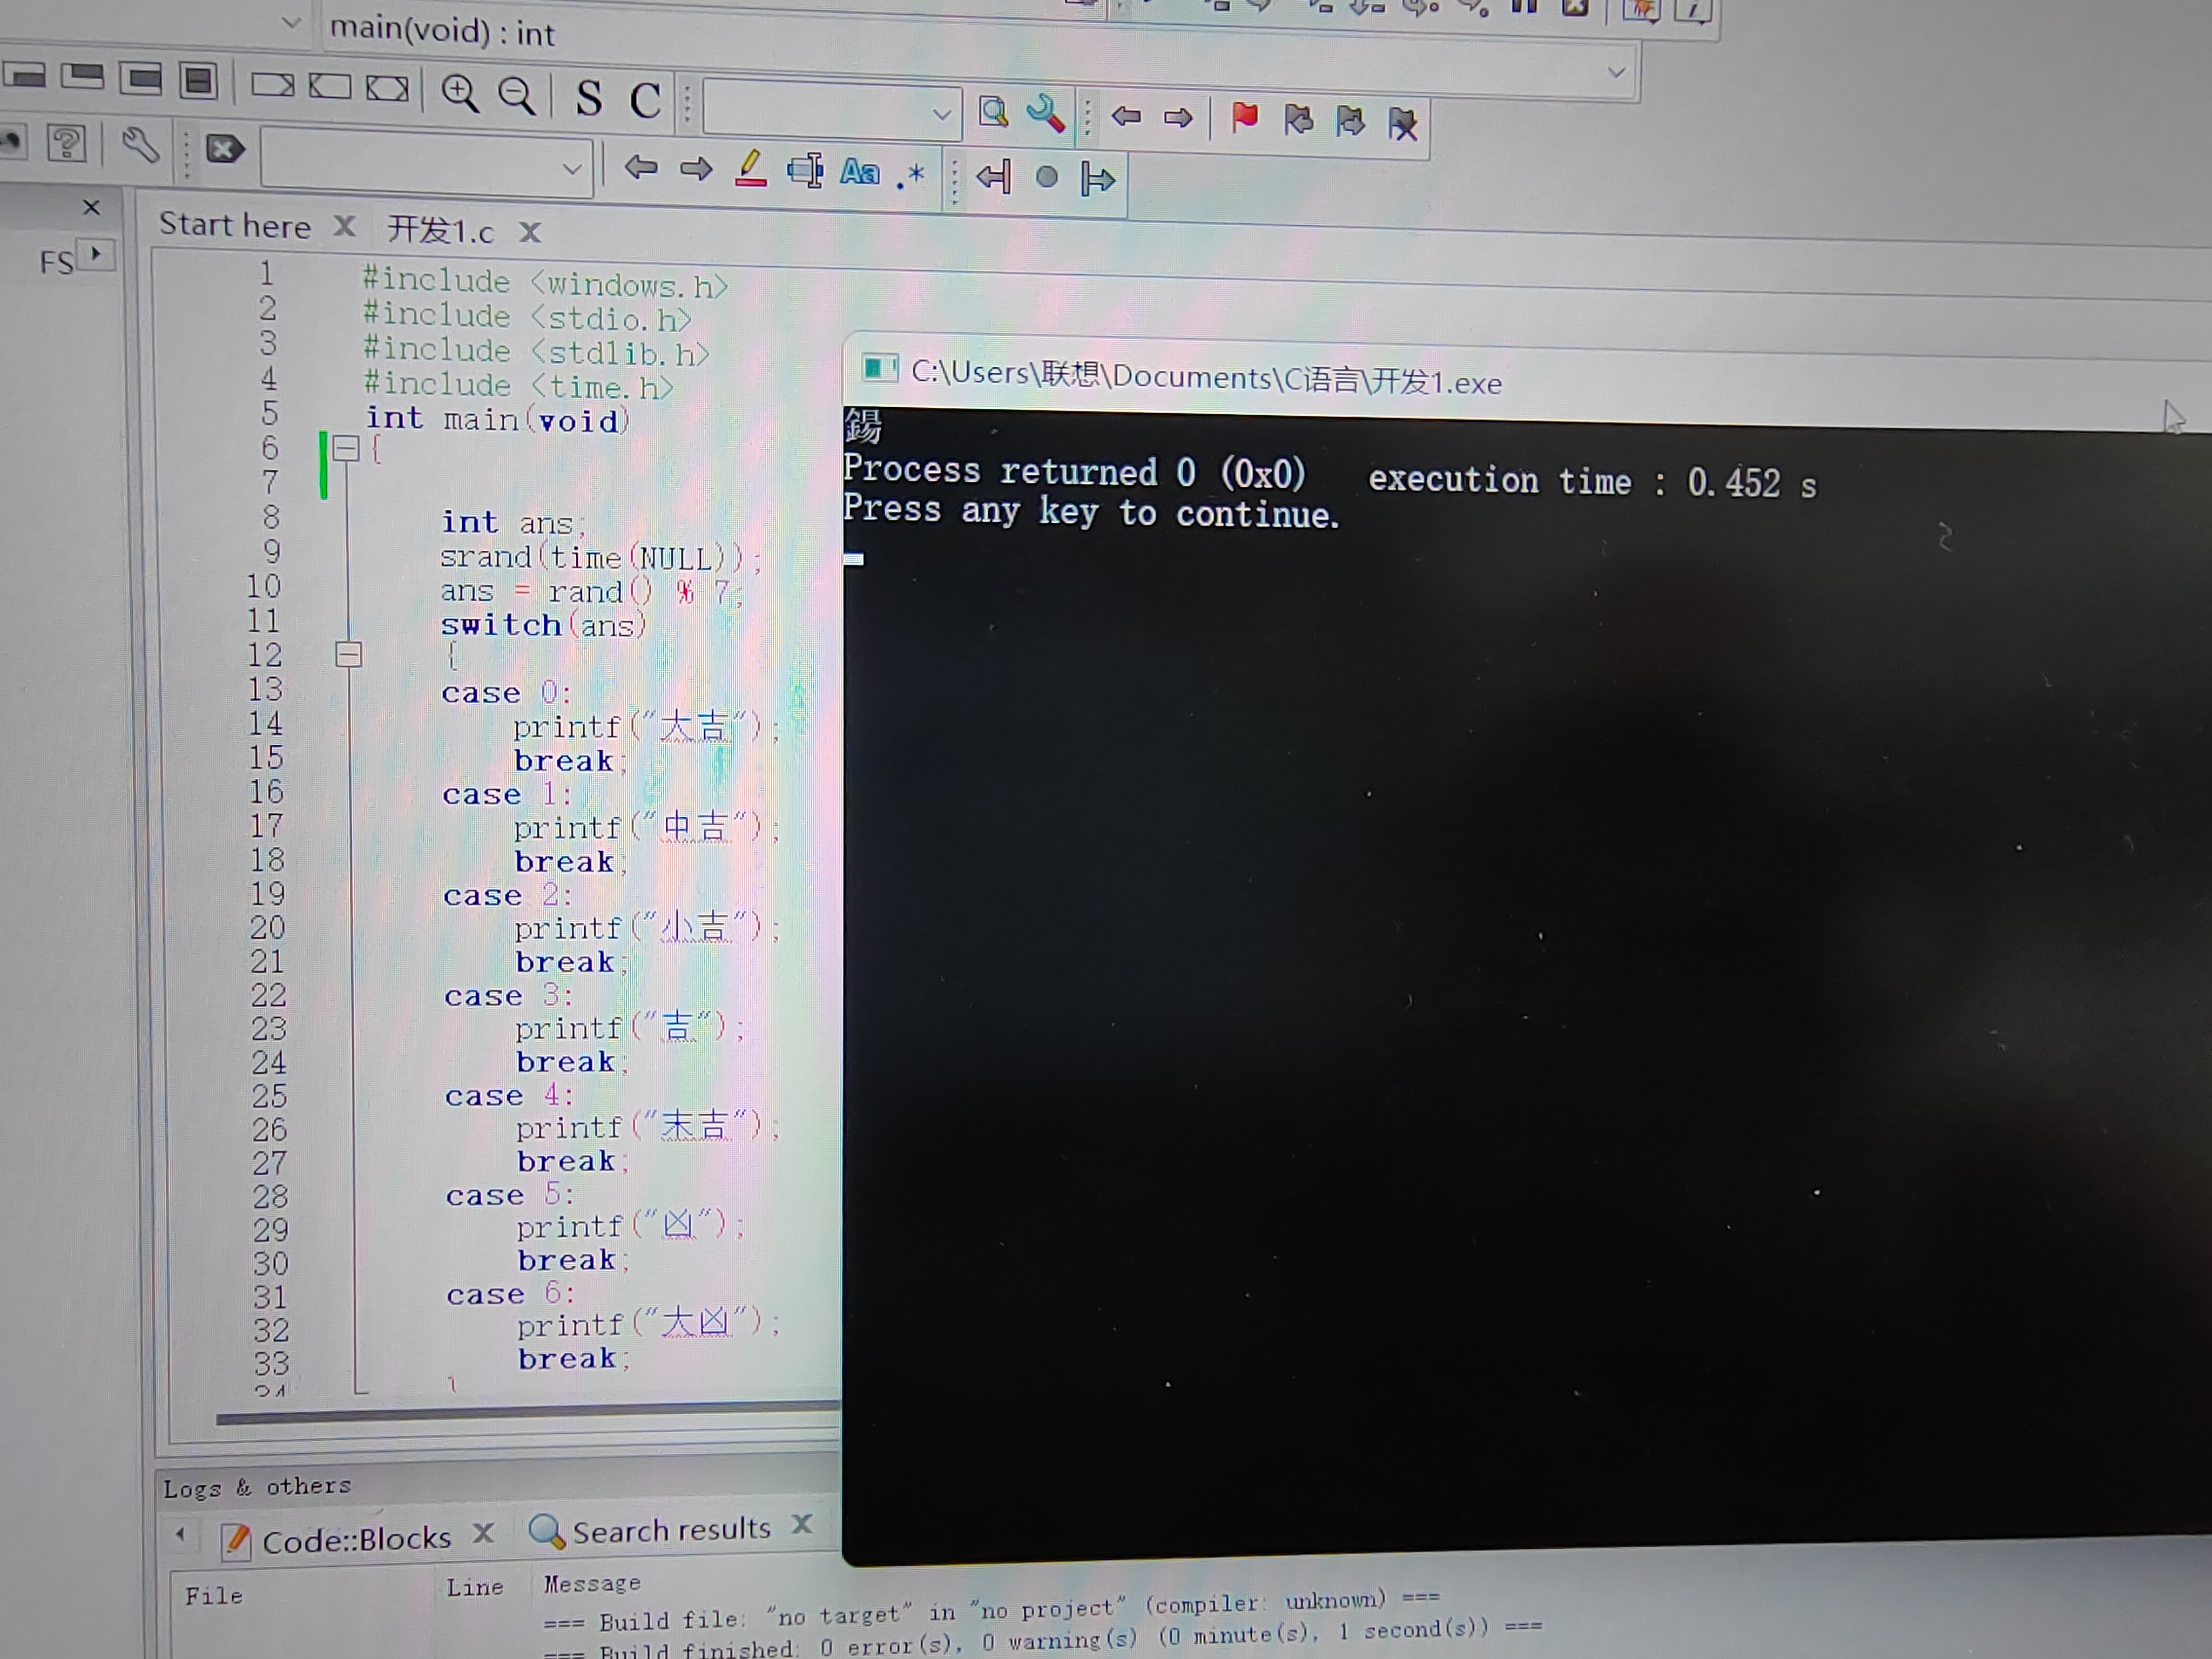Toggle the red bookmark flag
This screenshot has width=2212, height=1659.
click(x=1244, y=118)
